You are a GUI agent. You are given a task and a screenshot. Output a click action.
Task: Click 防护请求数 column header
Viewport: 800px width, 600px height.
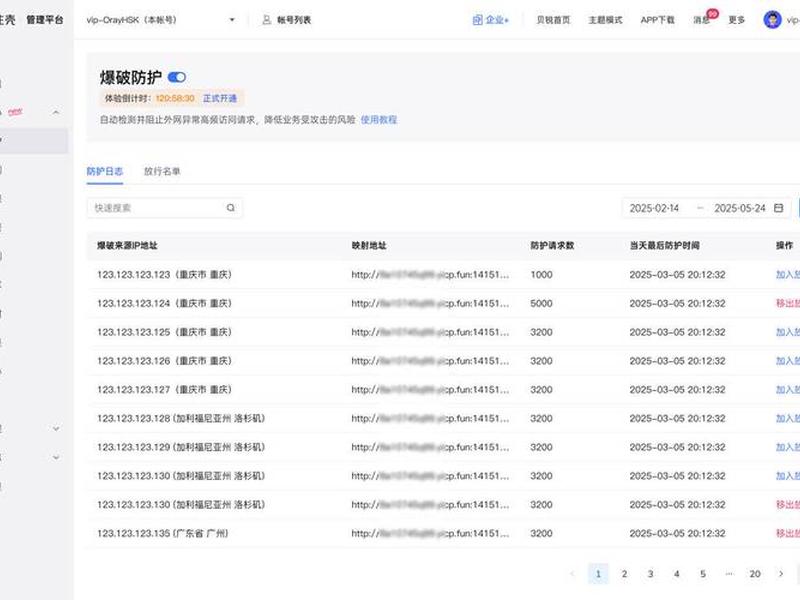552,245
